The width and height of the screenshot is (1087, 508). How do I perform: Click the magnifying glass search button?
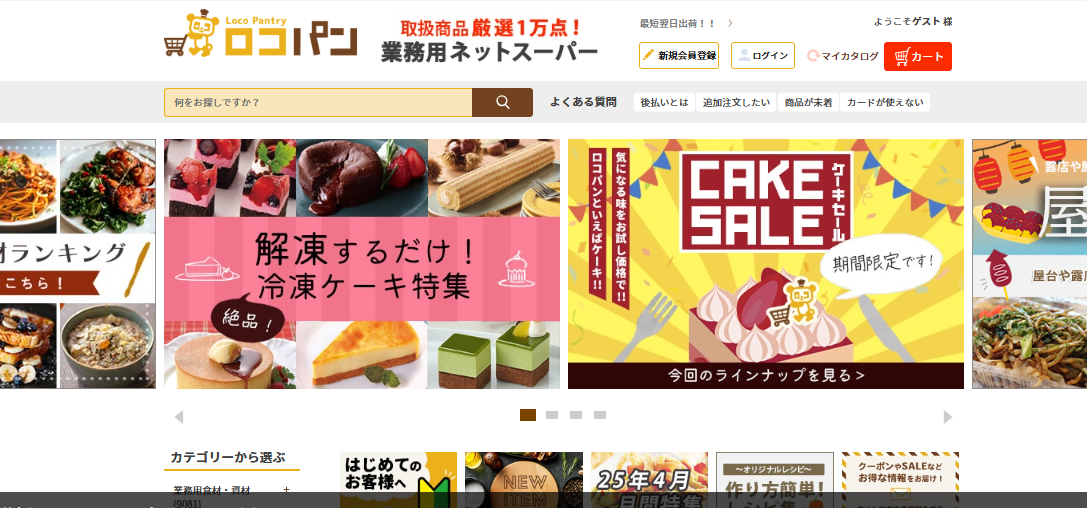pos(503,103)
